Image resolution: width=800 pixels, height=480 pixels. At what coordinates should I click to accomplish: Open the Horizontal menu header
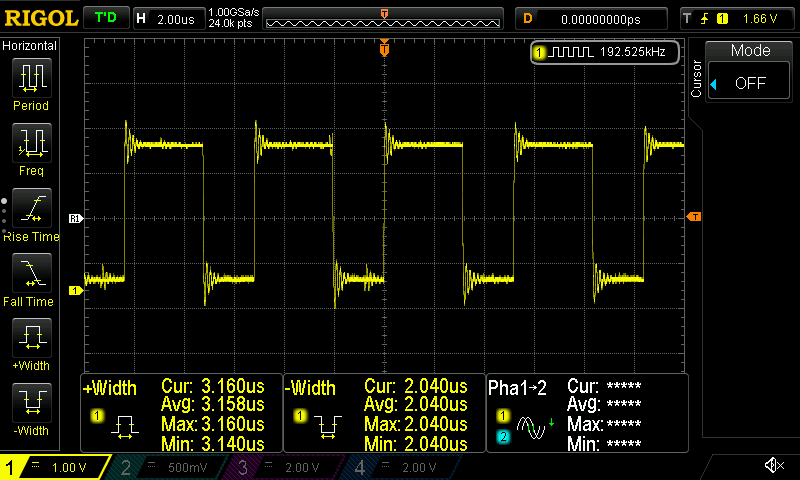point(30,46)
